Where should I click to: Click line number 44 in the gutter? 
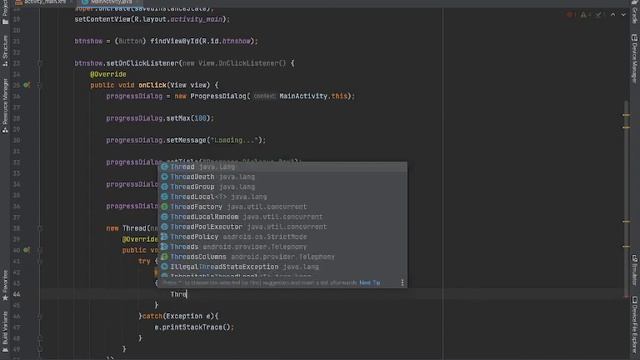[x=17, y=294]
